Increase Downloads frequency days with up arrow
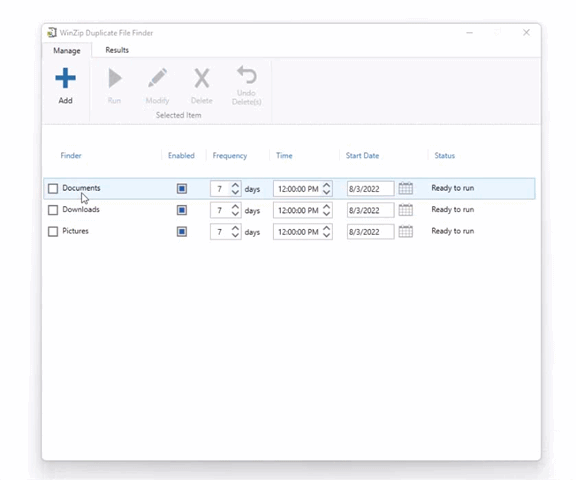This screenshot has width=576, height=480. click(235, 207)
